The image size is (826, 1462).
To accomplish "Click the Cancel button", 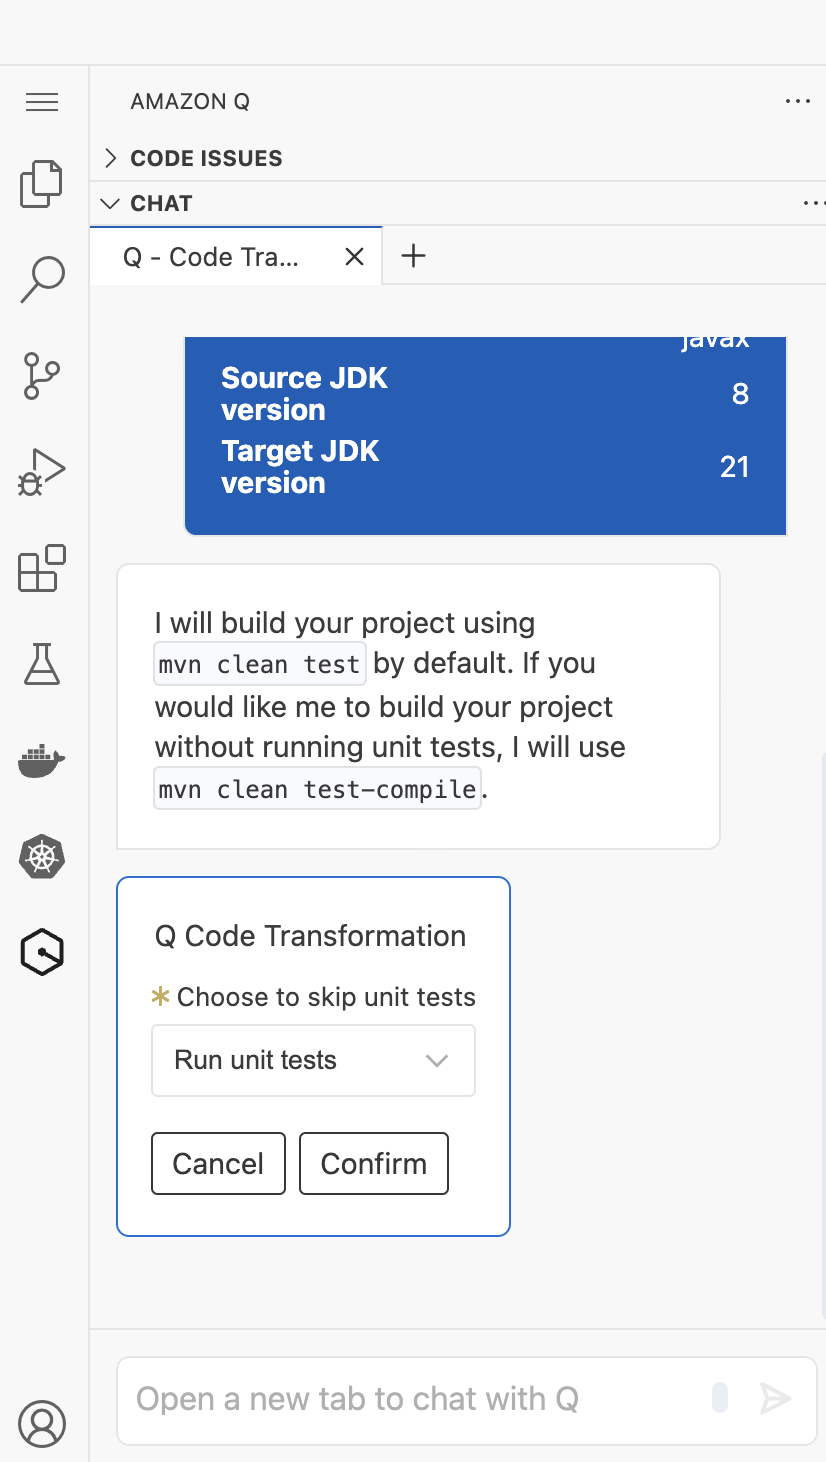I will point(218,1163).
